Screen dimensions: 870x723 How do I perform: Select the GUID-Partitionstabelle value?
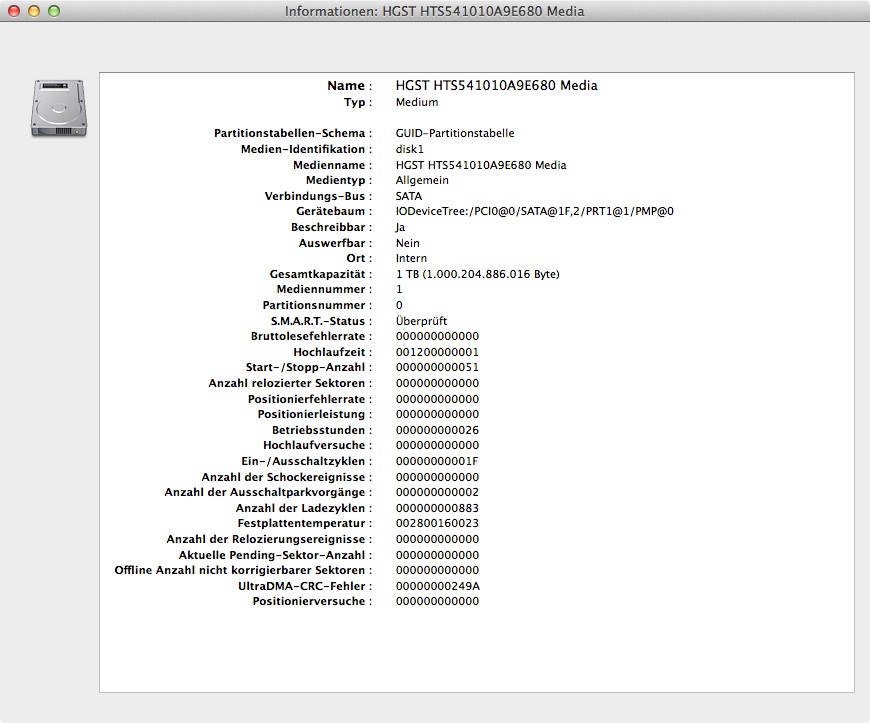click(455, 133)
